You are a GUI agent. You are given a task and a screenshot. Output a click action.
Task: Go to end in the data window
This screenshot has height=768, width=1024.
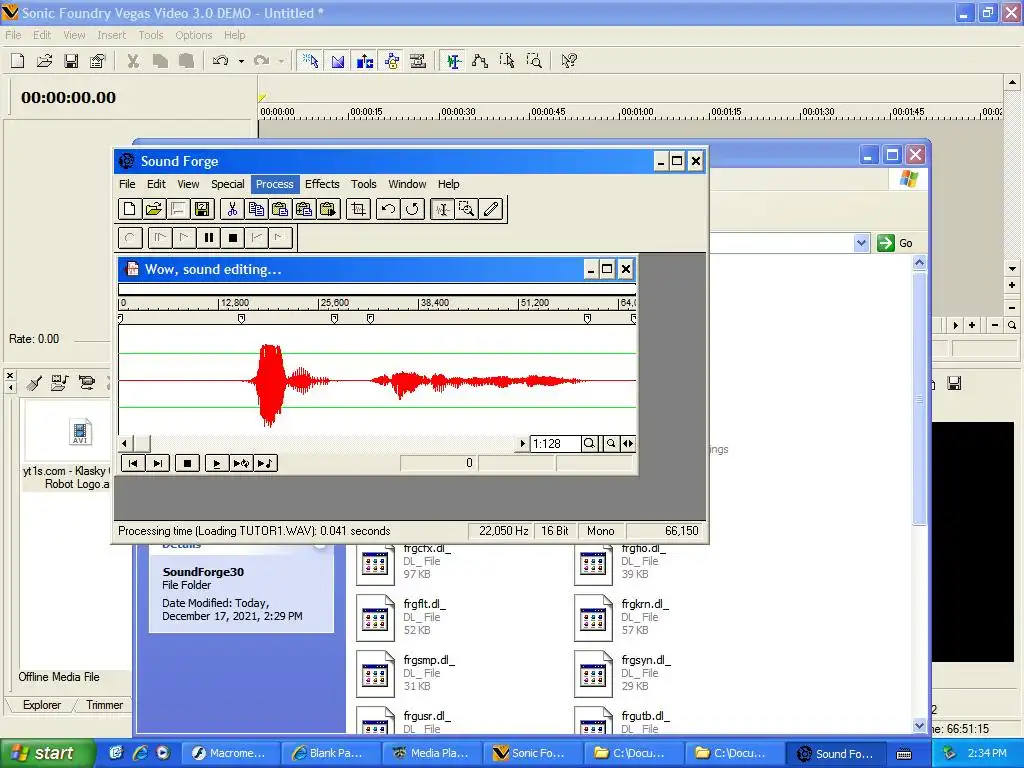[x=157, y=463]
